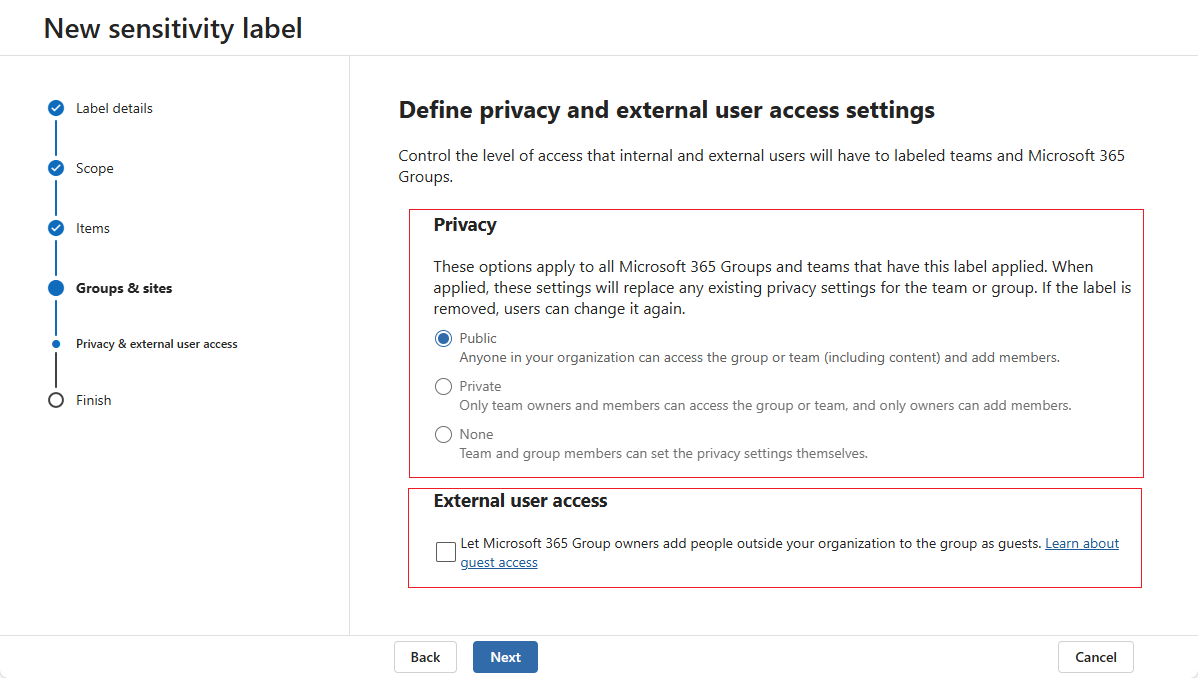Click the empty circle icon next to Finish
Viewport: 1198px width, 678px height.
point(55,399)
